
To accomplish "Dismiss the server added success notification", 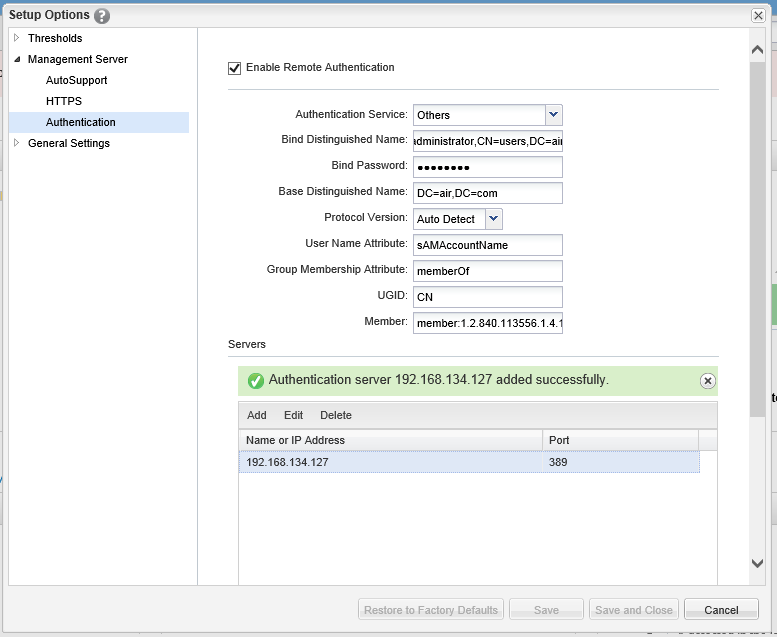I will click(x=707, y=381).
